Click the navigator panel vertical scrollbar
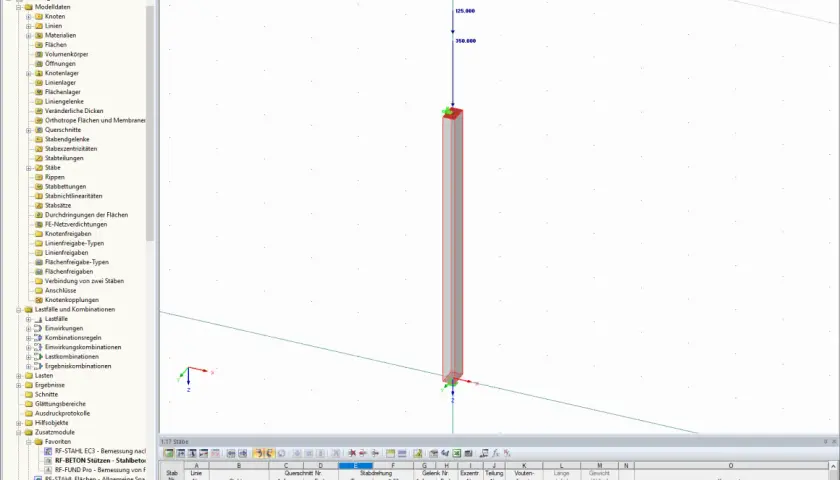The height and width of the screenshot is (480, 840). click(x=150, y=123)
